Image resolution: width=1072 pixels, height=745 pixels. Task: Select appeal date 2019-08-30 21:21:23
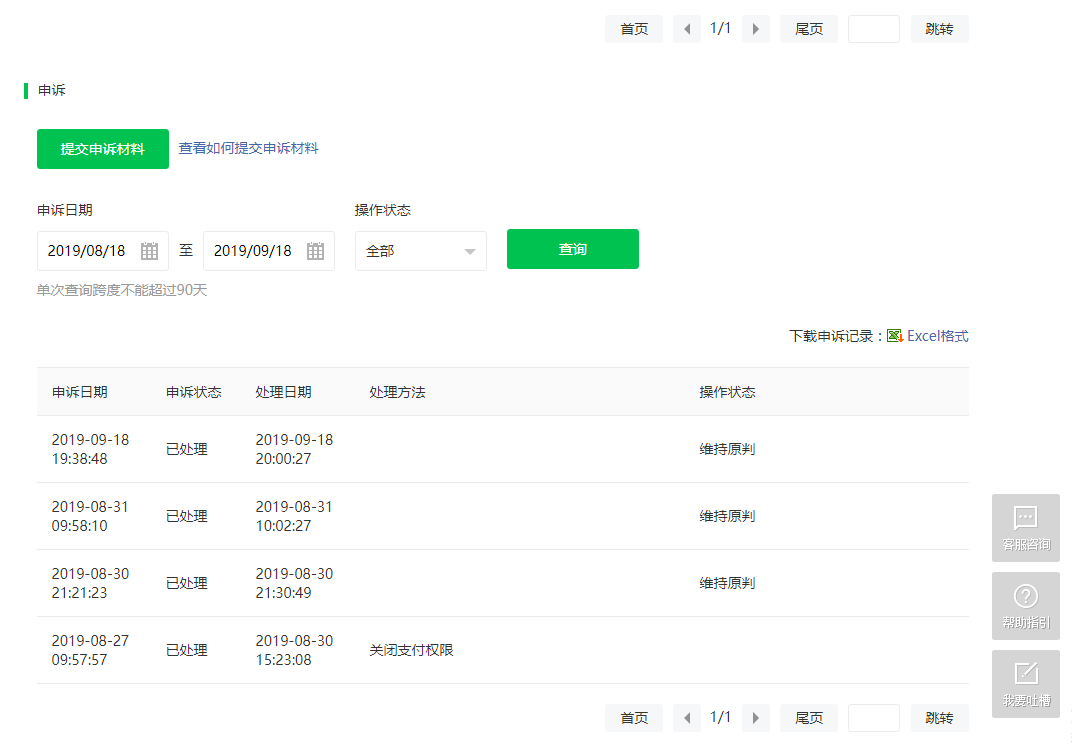click(90, 583)
